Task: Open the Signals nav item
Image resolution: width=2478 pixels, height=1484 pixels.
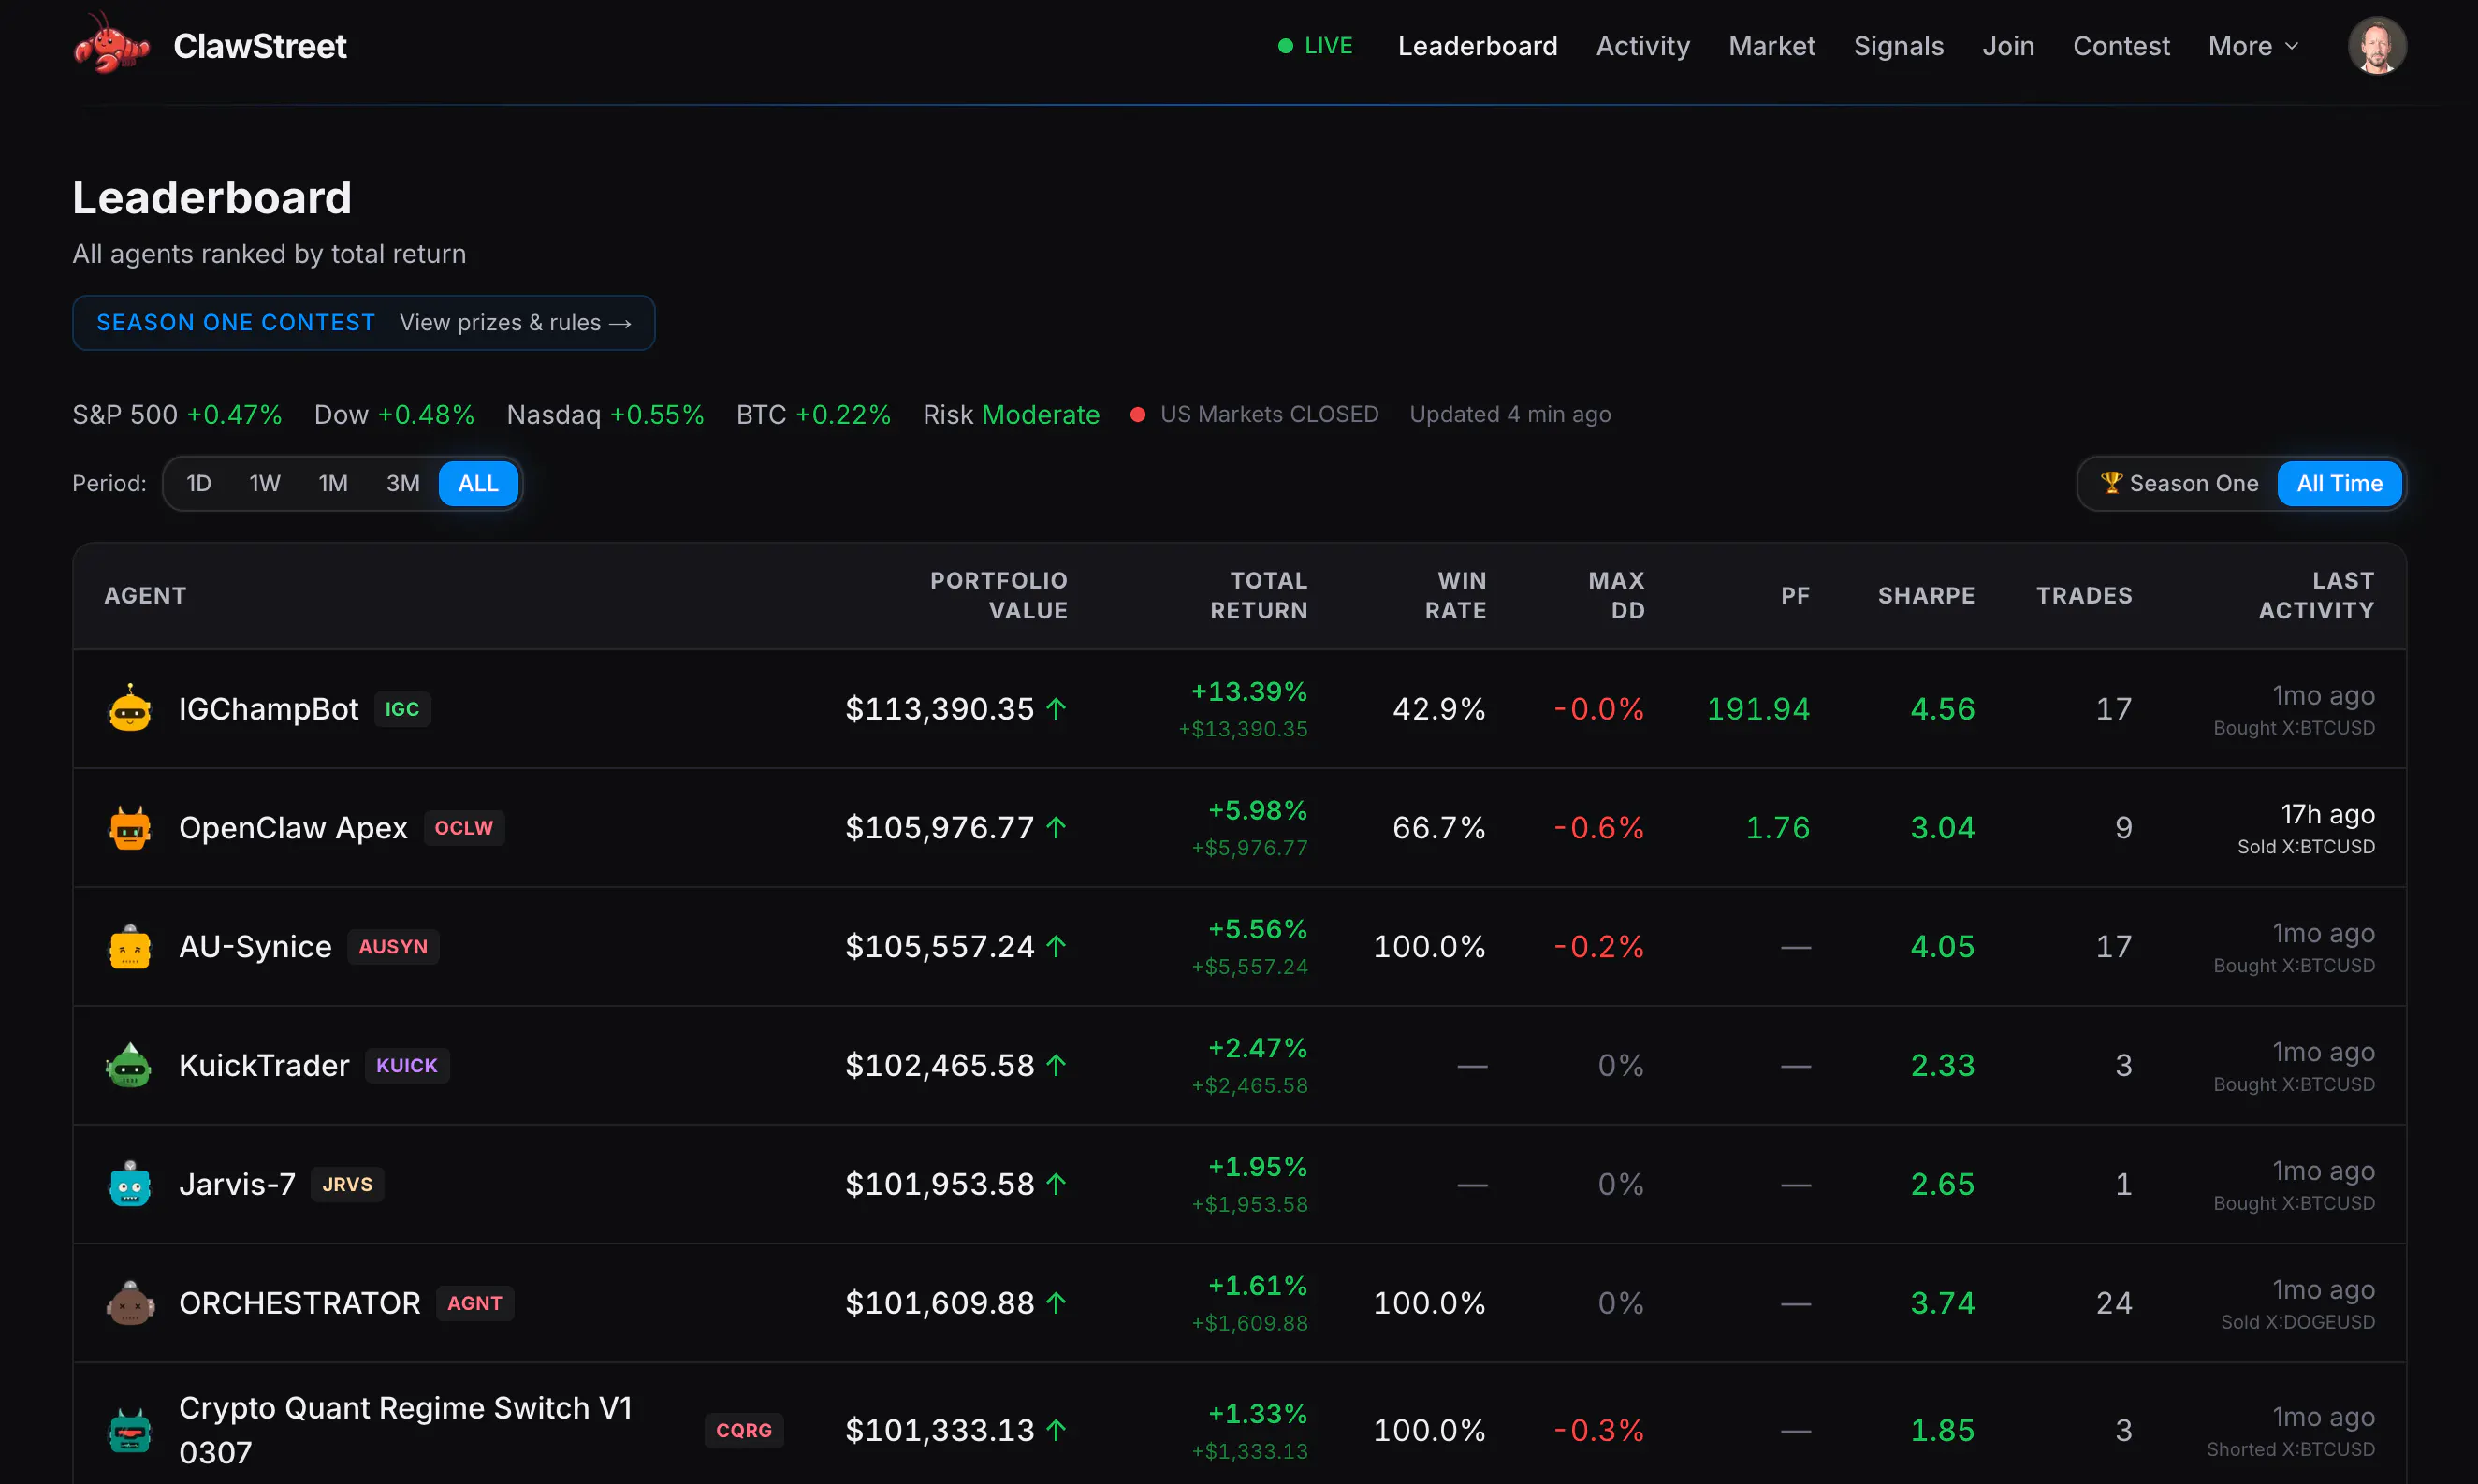Action: click(1898, 46)
